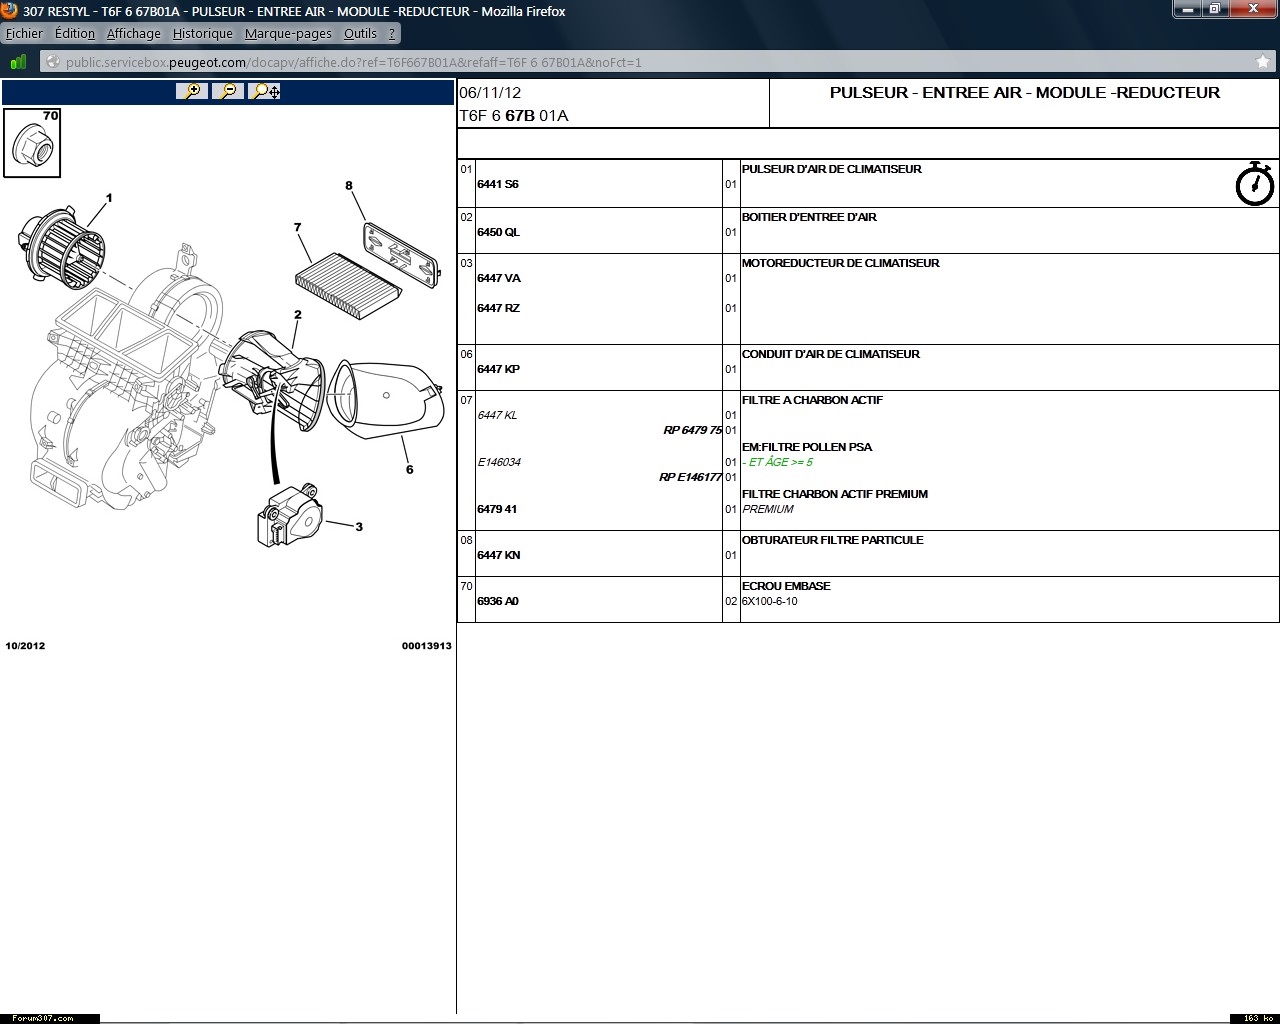Screen dimensions: 1280x1024
Task: Select the zoom-and-pan magnifier tool
Action: (x=265, y=91)
